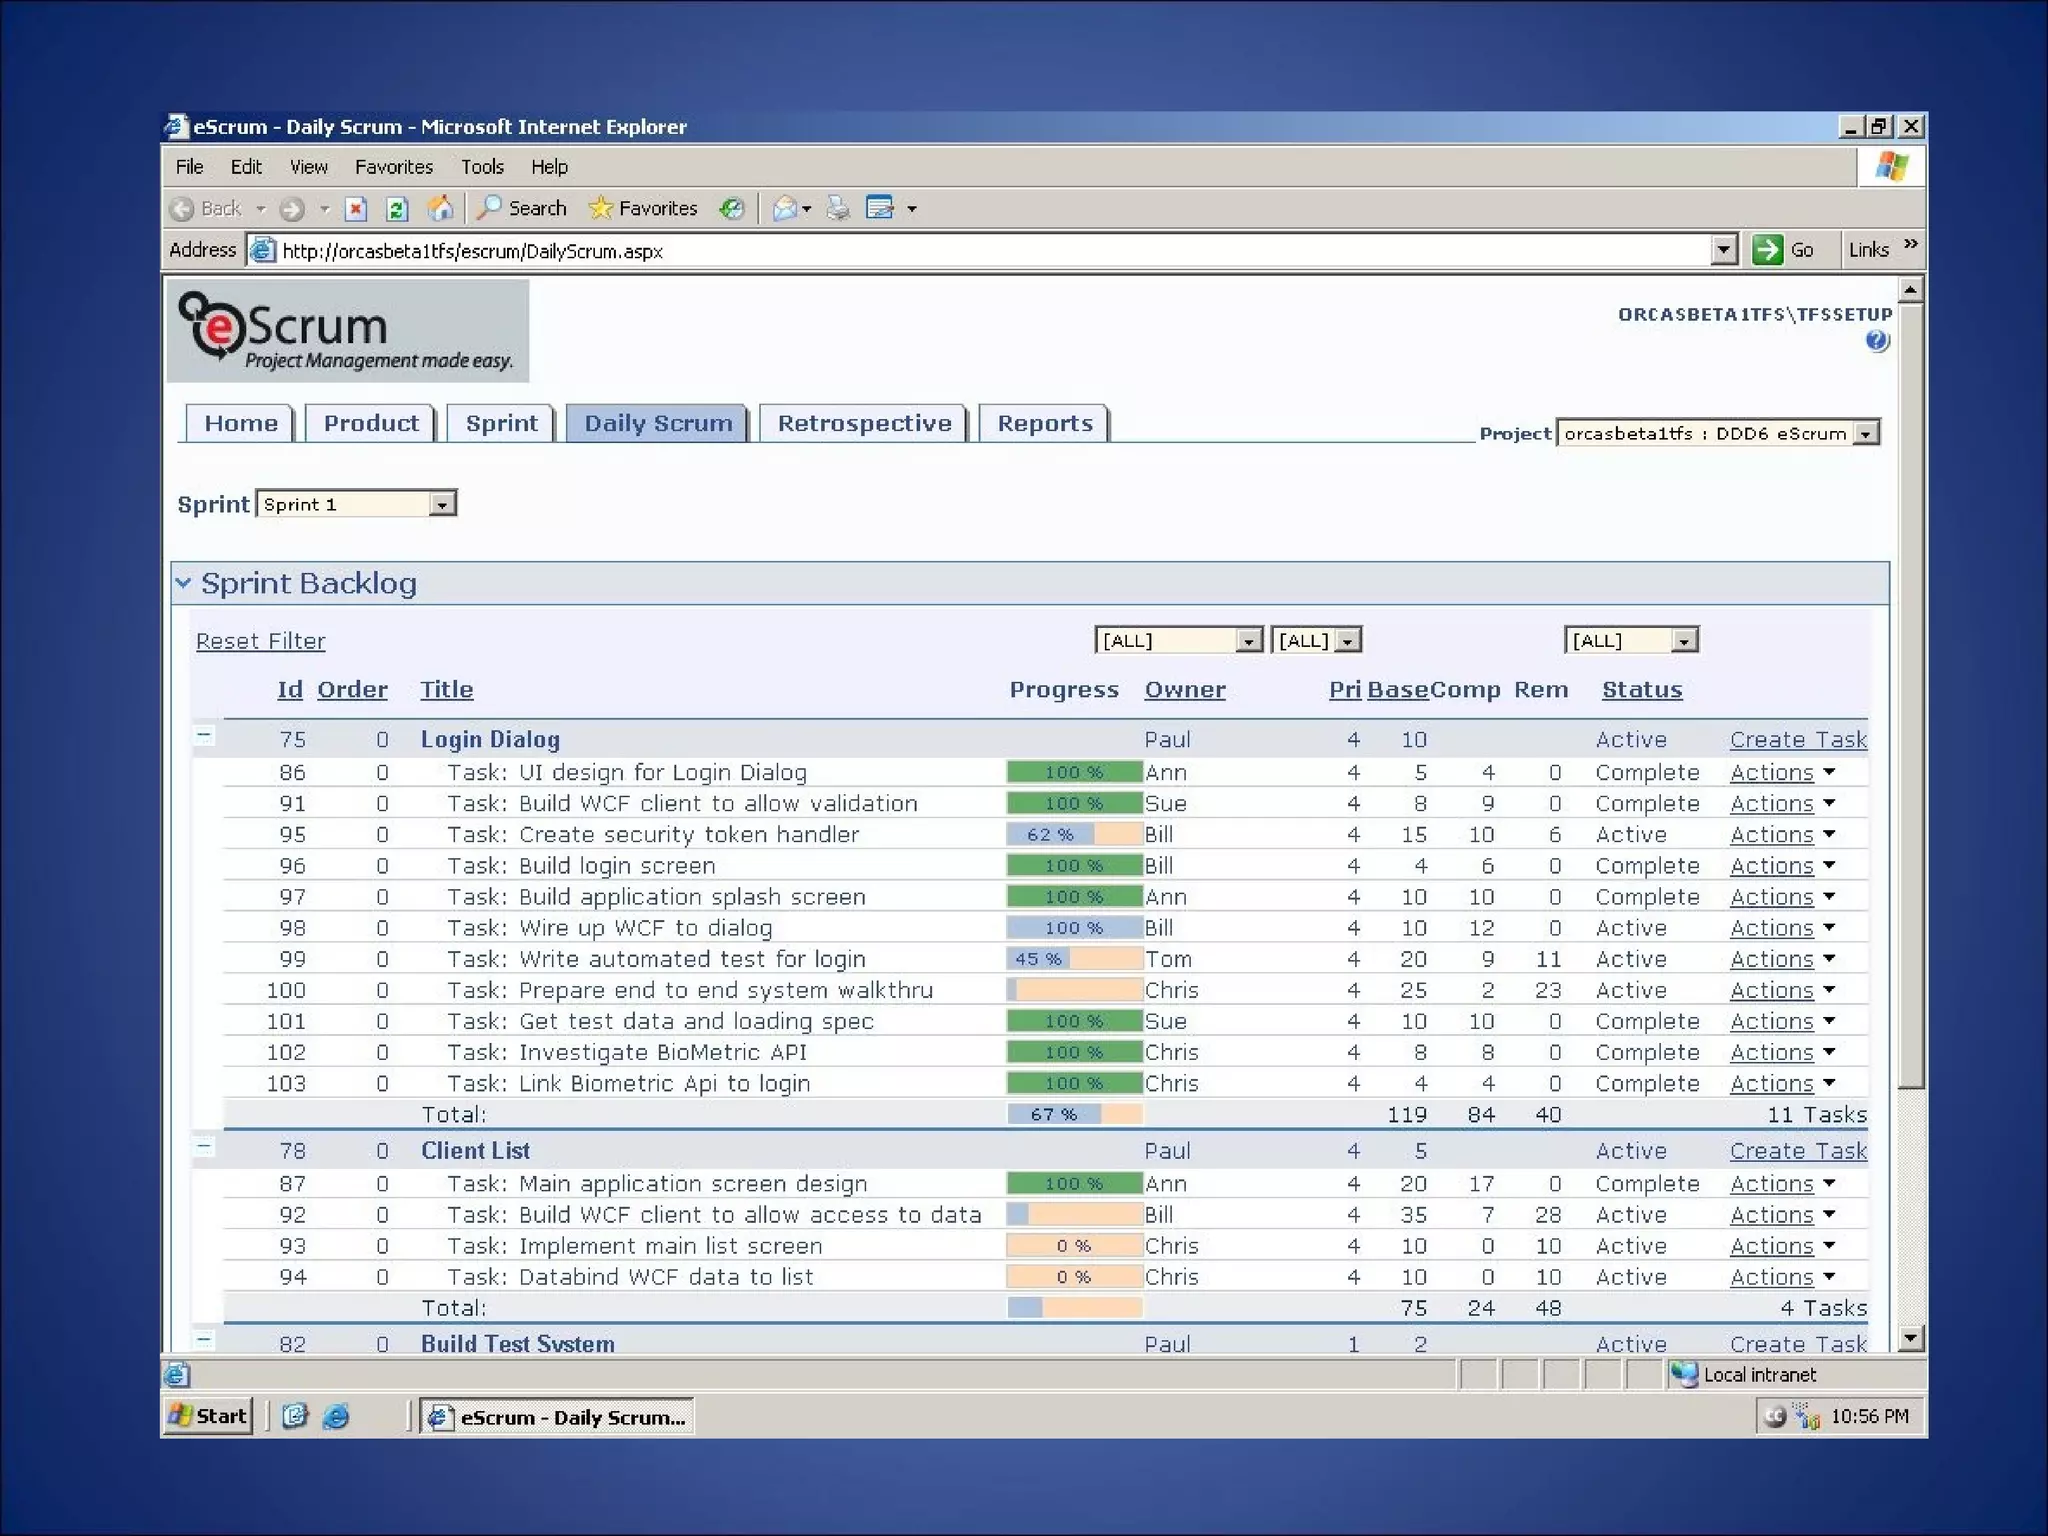
Task: Click the IE Home toolbar icon
Action: coord(440,208)
